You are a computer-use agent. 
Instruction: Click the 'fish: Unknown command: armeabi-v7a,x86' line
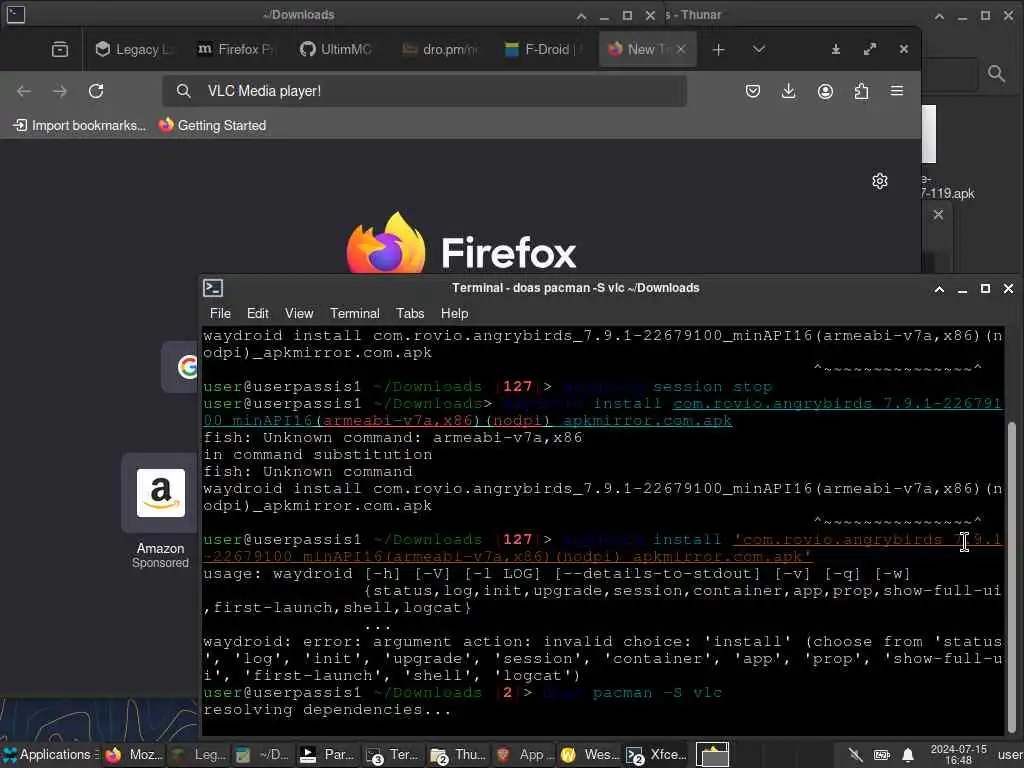pyautogui.click(x=392, y=438)
